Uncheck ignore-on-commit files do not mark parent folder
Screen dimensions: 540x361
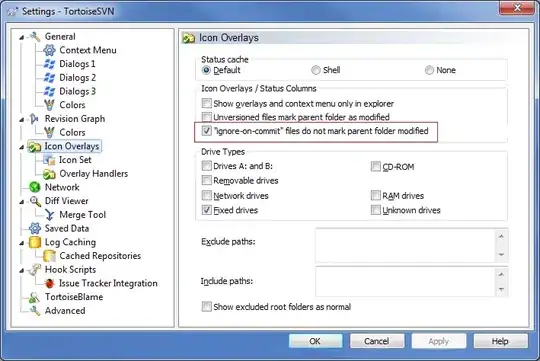click(x=207, y=131)
